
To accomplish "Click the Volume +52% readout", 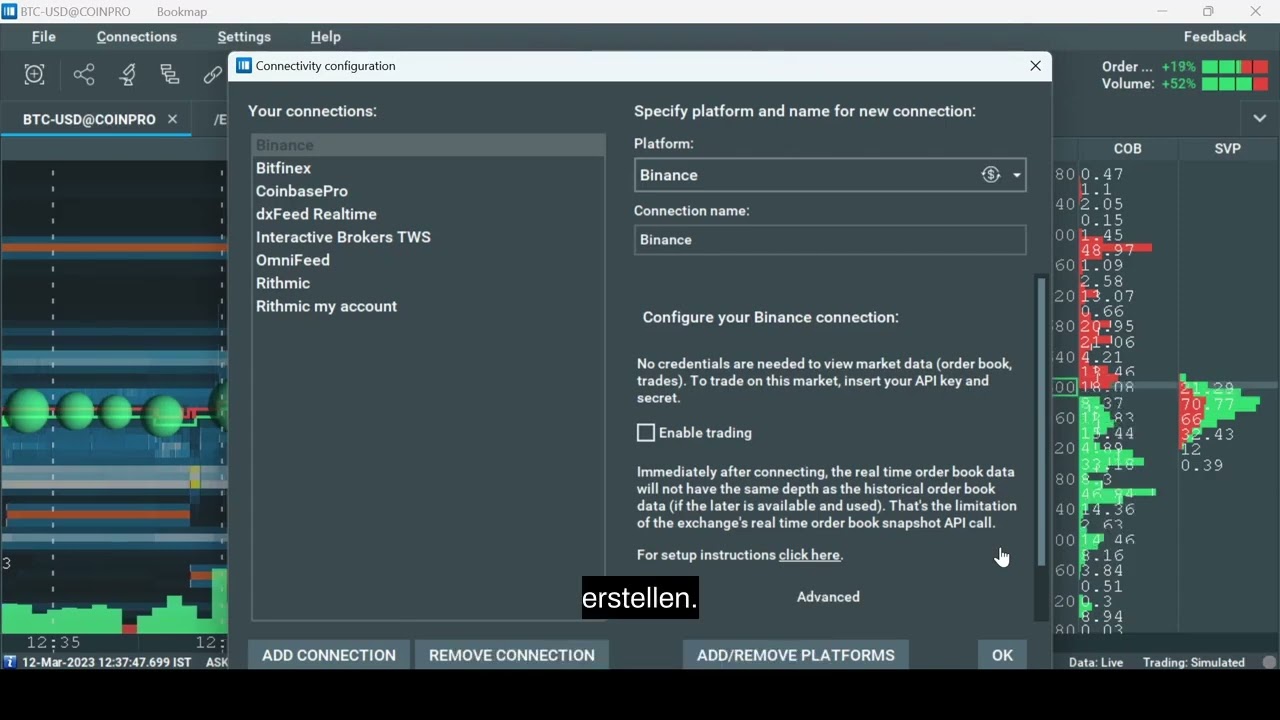I will tap(1149, 85).
